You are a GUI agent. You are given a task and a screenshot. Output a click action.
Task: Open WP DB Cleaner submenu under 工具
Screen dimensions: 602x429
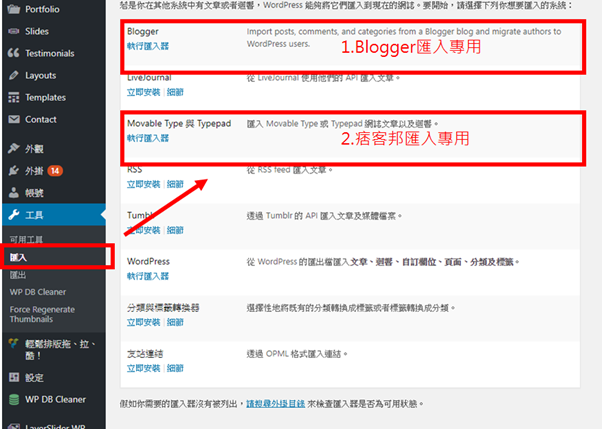38,292
